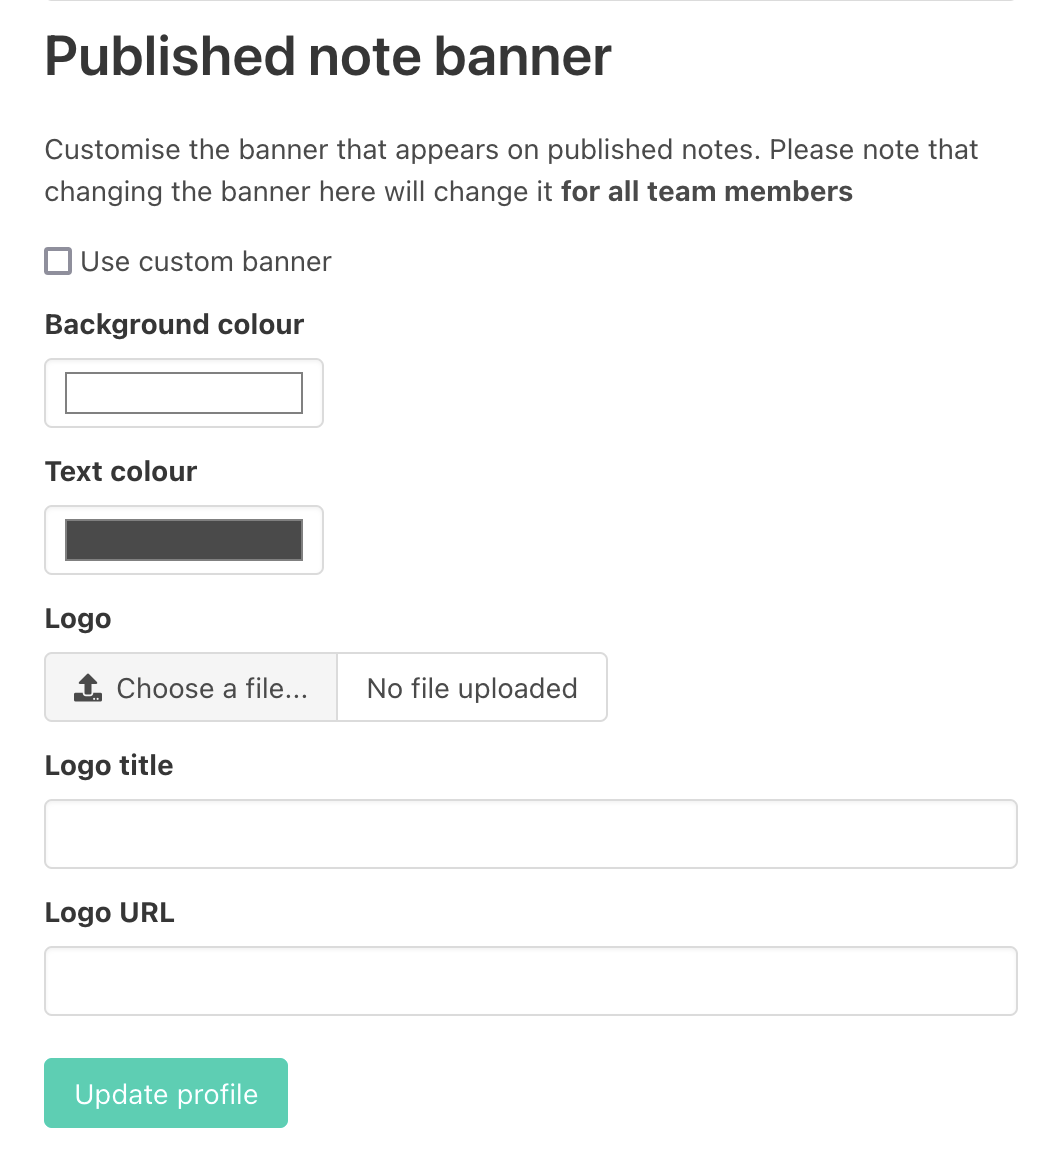Click the Logo title label
1062x1170 pixels.
[x=108, y=765]
